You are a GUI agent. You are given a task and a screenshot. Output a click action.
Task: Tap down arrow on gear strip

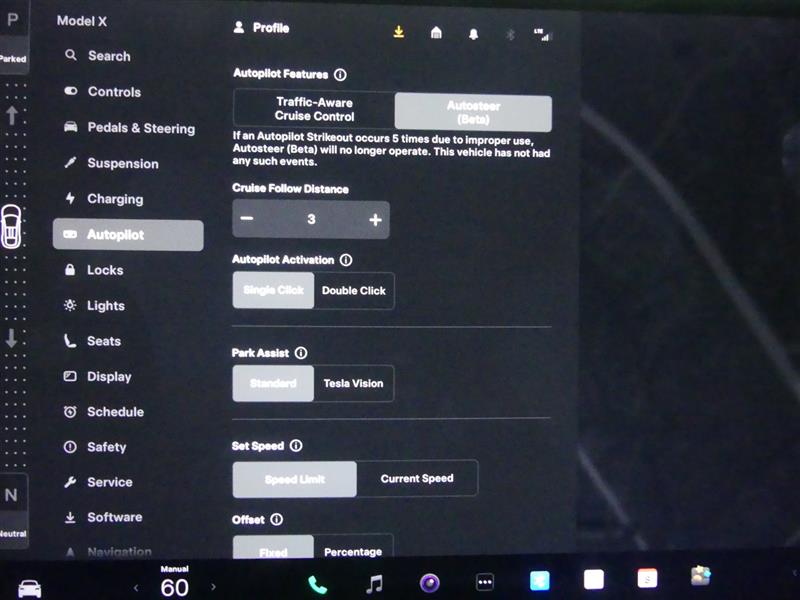[x=11, y=338]
